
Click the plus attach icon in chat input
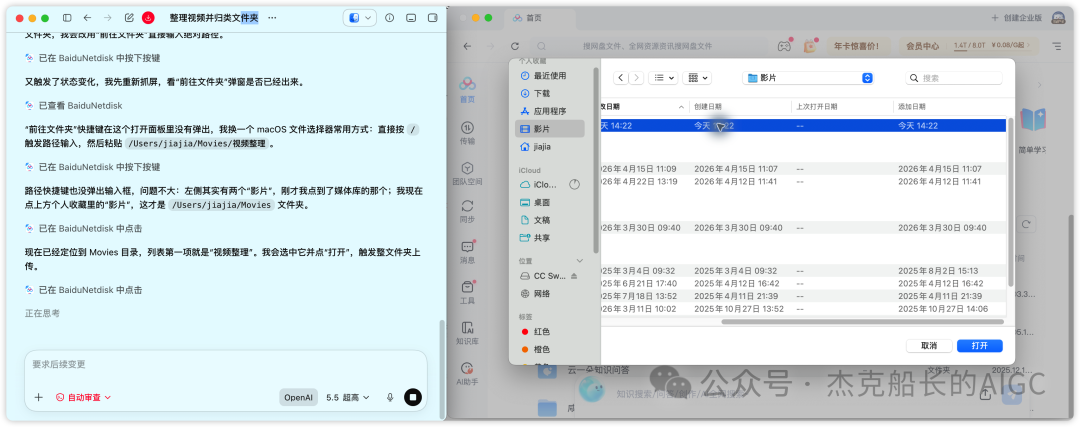(39, 397)
